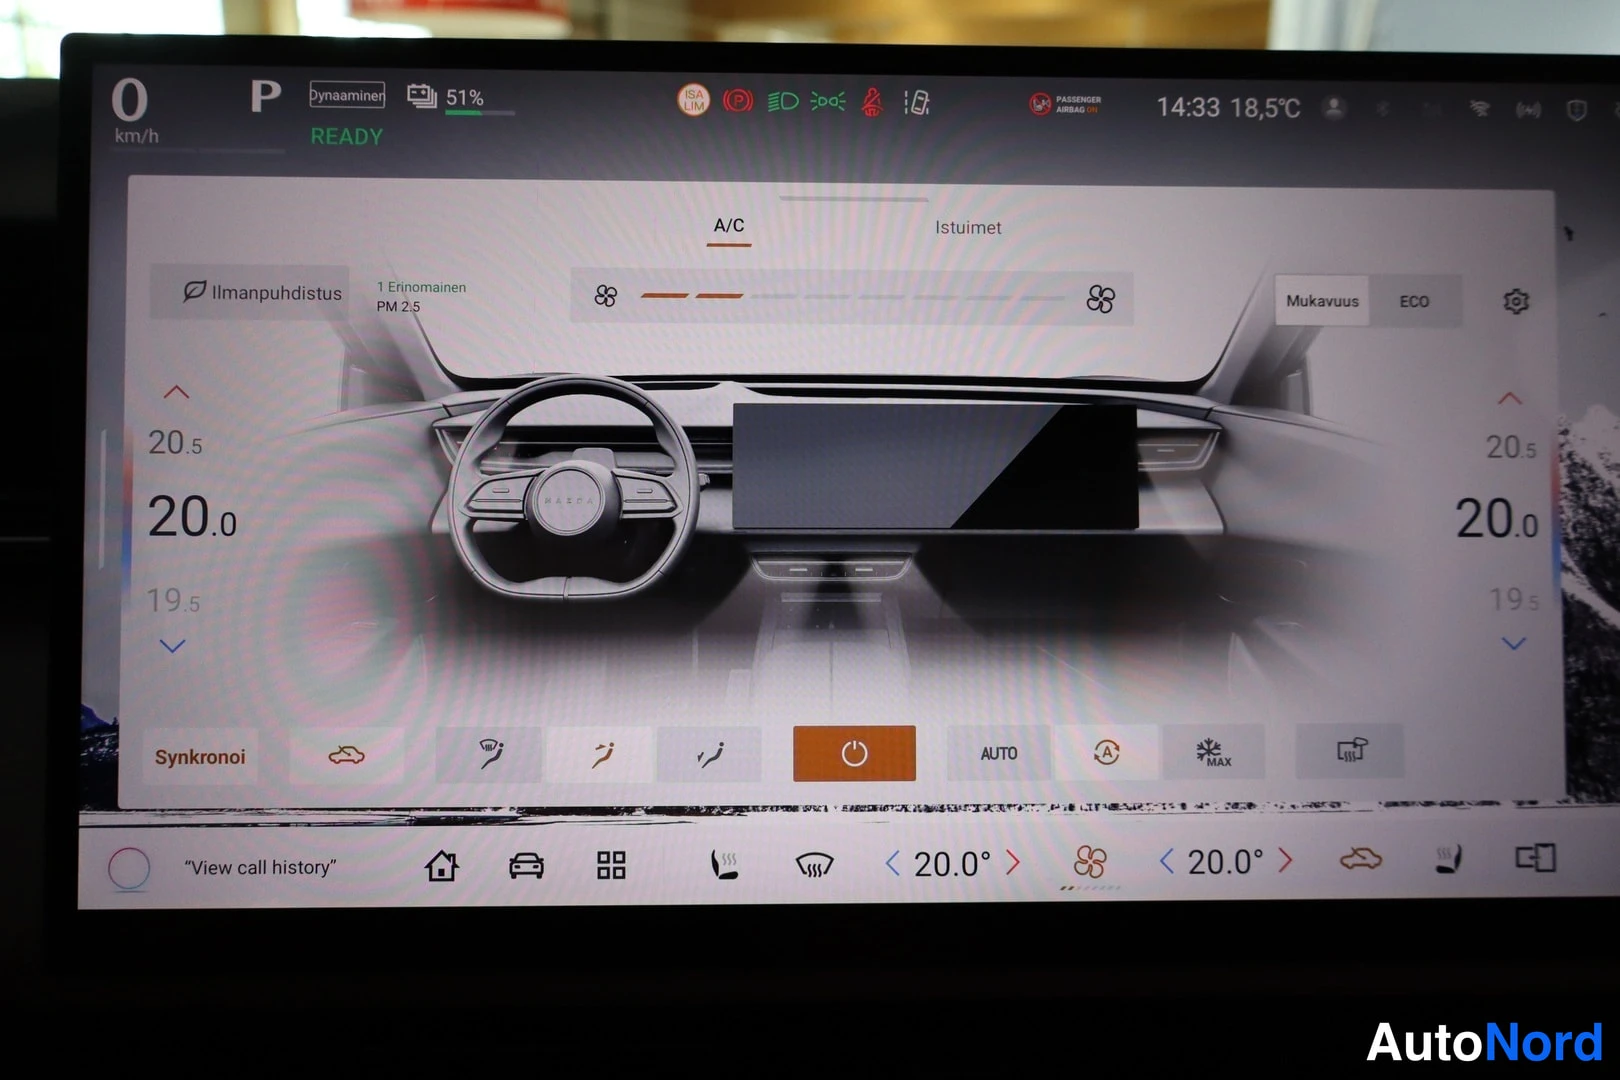Enable MAX cooling snowflake button
The height and width of the screenshot is (1080, 1620).
coord(1213,753)
